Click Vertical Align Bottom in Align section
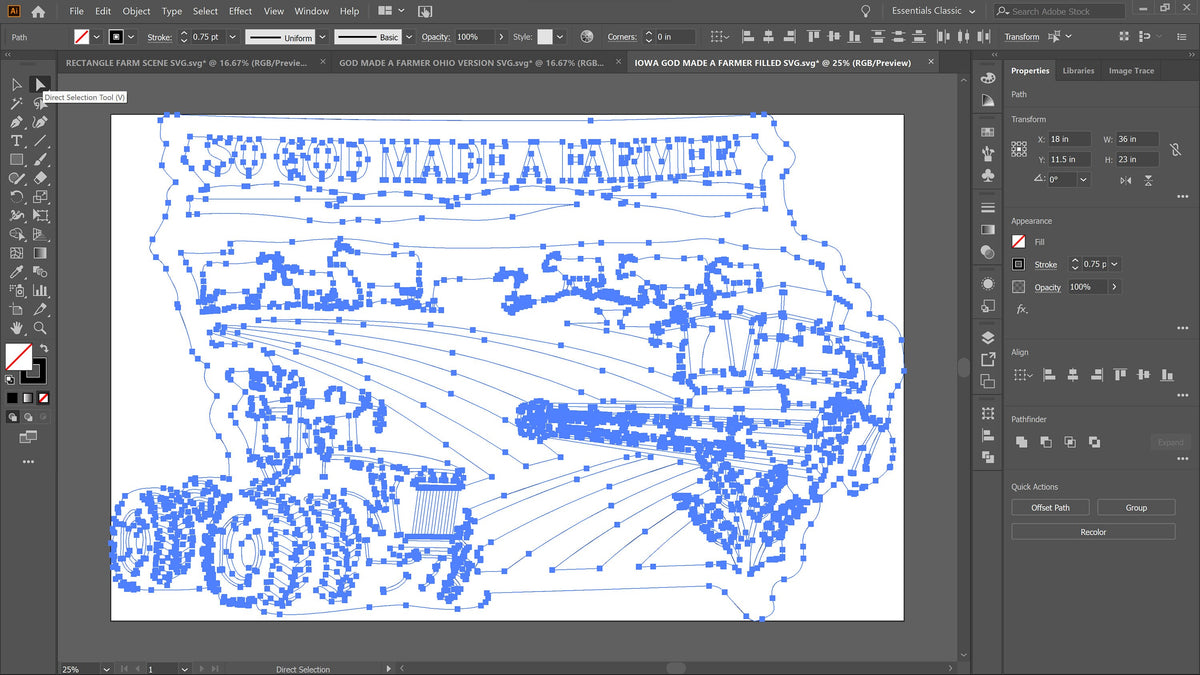The width and height of the screenshot is (1200, 675). tap(1166, 375)
